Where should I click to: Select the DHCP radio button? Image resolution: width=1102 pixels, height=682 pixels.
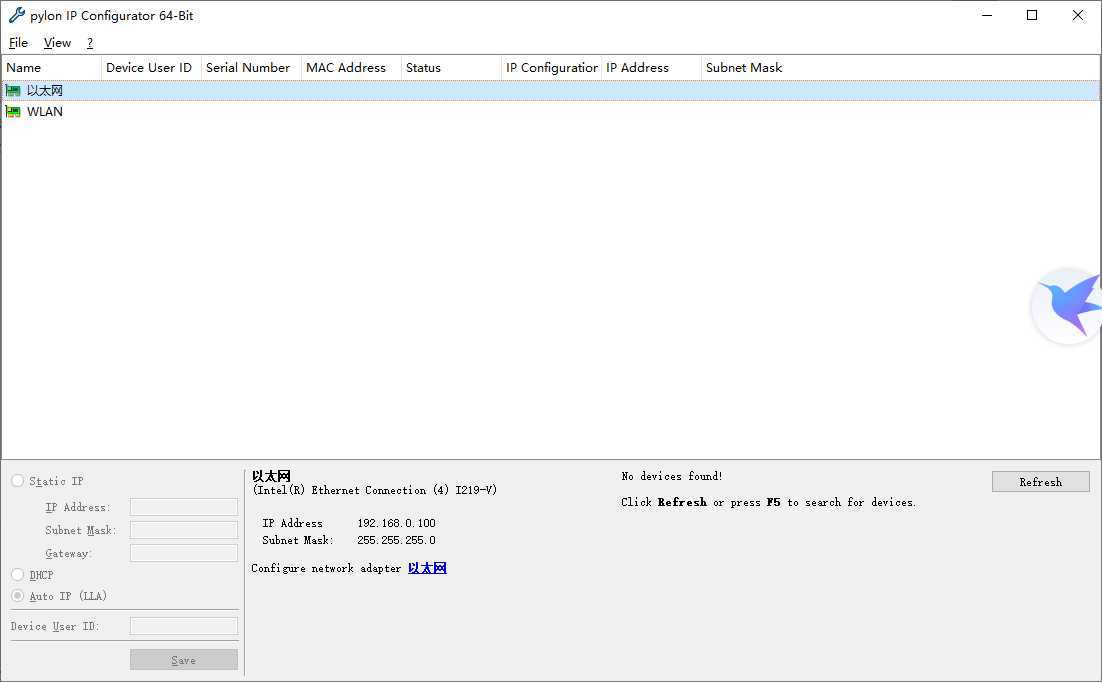tap(18, 575)
